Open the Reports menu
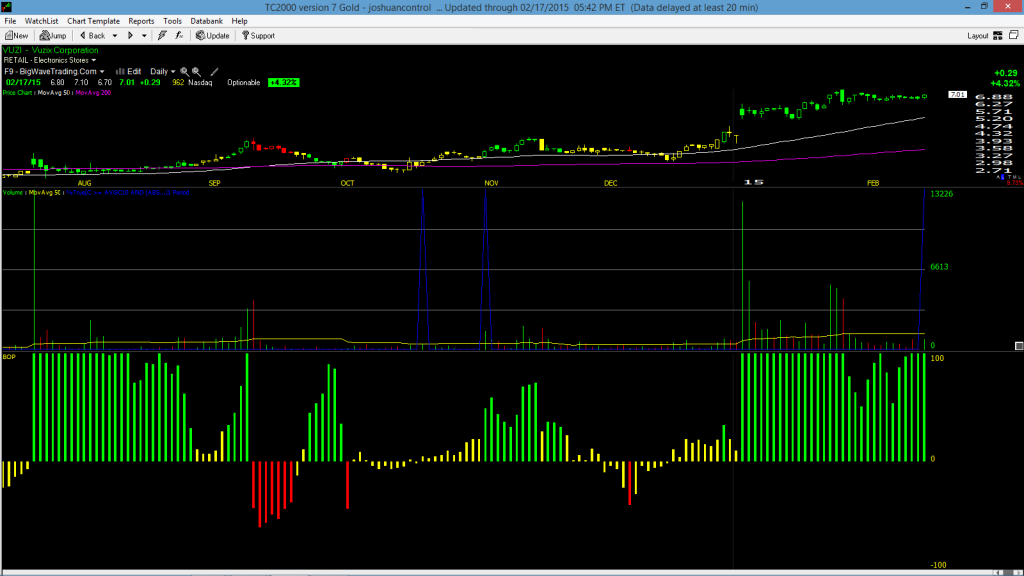Viewport: 1024px width, 576px height. 141,21
